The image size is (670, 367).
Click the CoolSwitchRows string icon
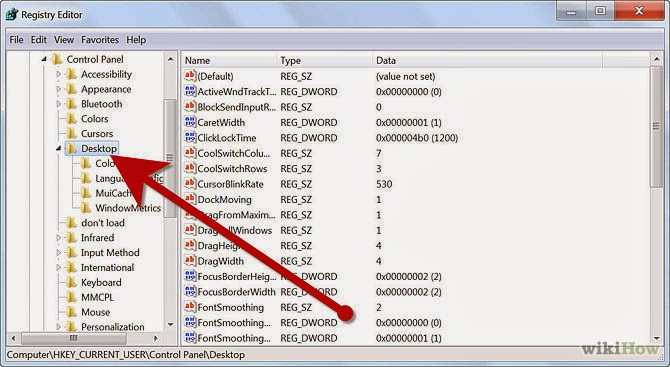190,168
